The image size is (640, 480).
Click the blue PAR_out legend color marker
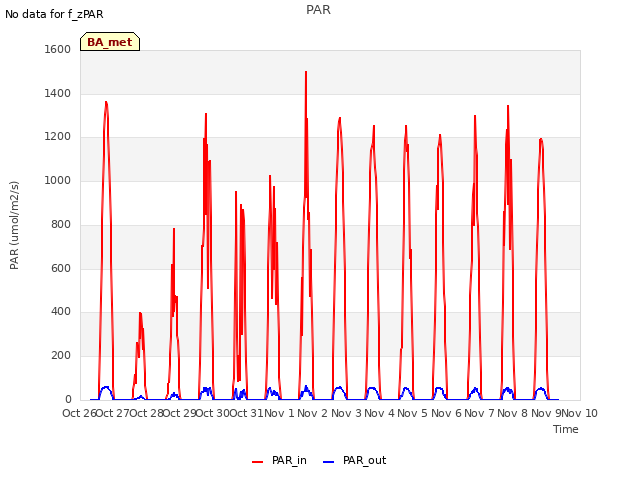(329, 462)
